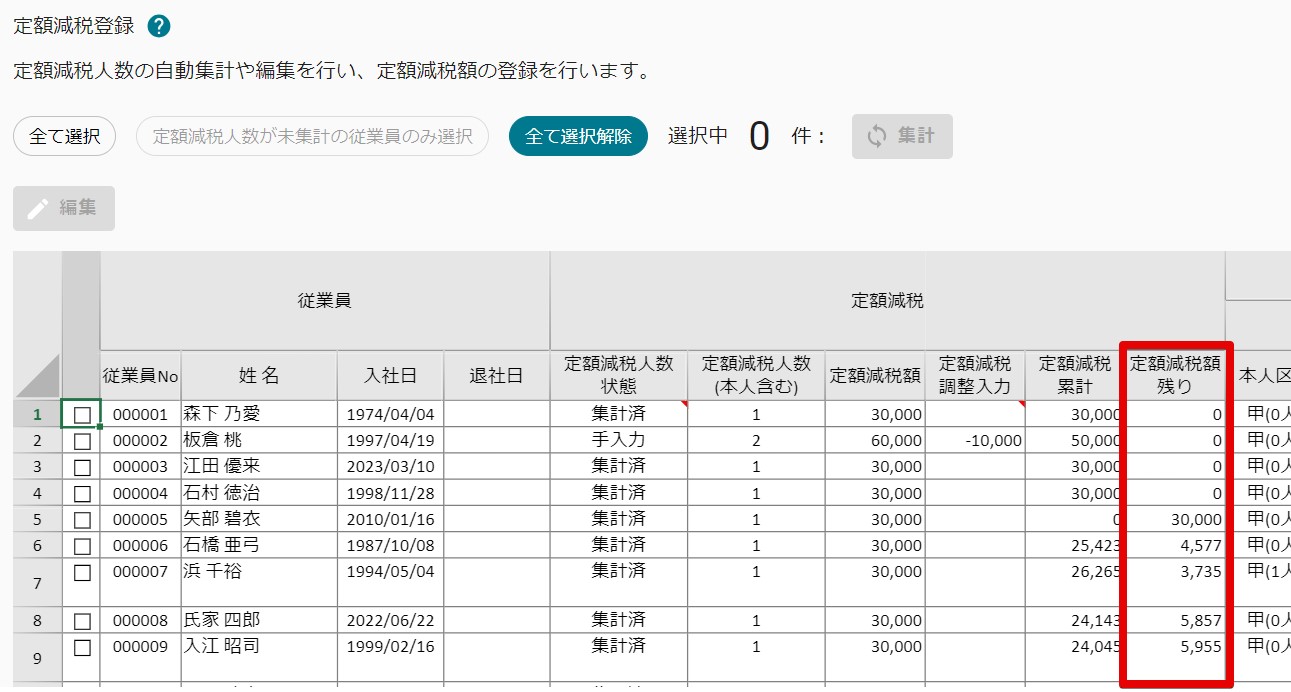Click the 3,735 remaining amount cell
The height and width of the screenshot is (692, 1291).
[1175, 582]
